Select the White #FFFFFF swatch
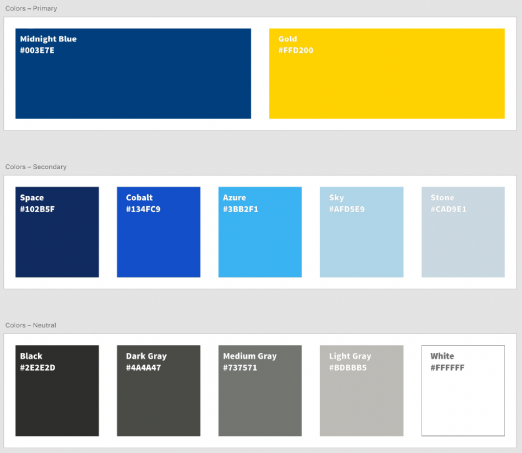 click(463, 391)
